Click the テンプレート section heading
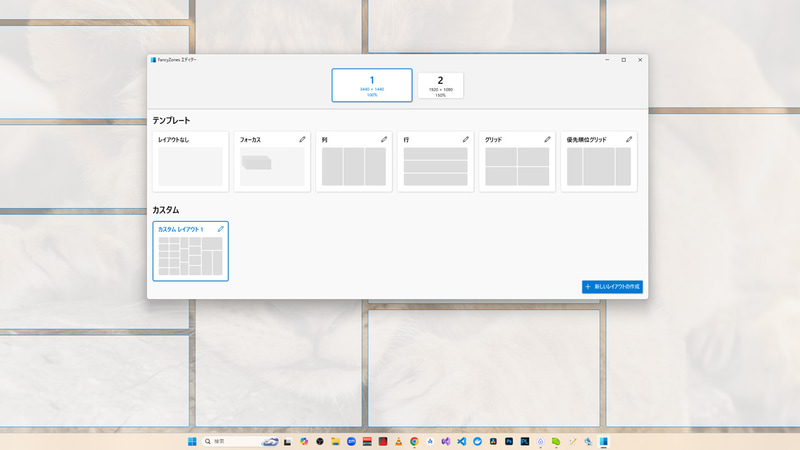 pyautogui.click(x=171, y=120)
